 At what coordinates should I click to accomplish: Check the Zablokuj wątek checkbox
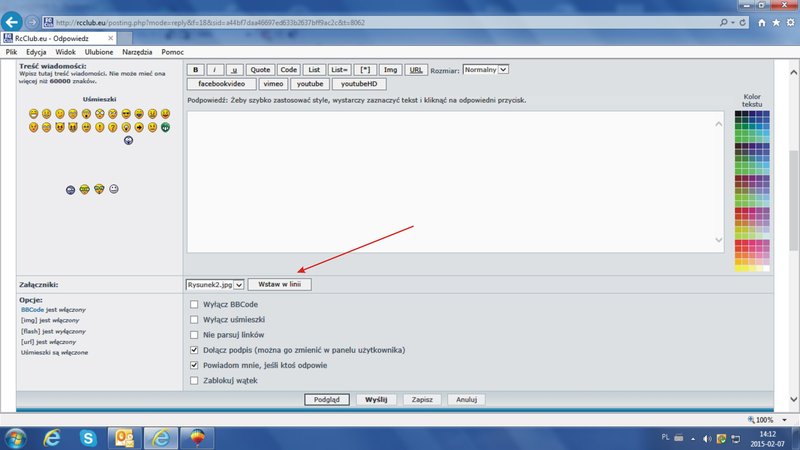coord(194,381)
